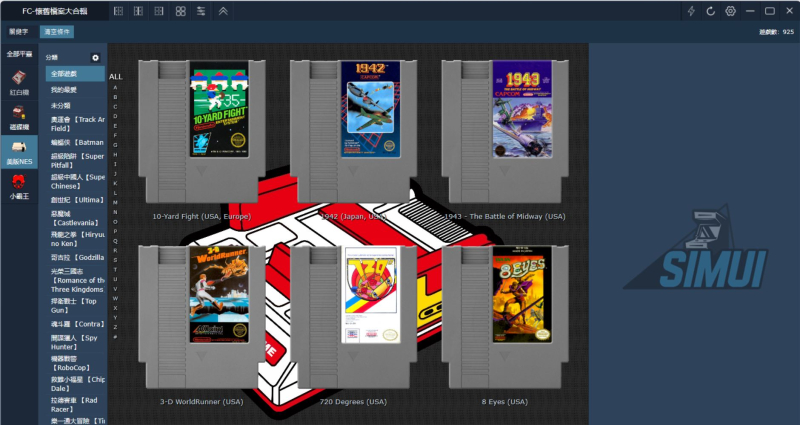Open the 1942 cartridge thumbnail
Image resolution: width=800 pixels, height=425 pixels.
pyautogui.click(x=353, y=131)
